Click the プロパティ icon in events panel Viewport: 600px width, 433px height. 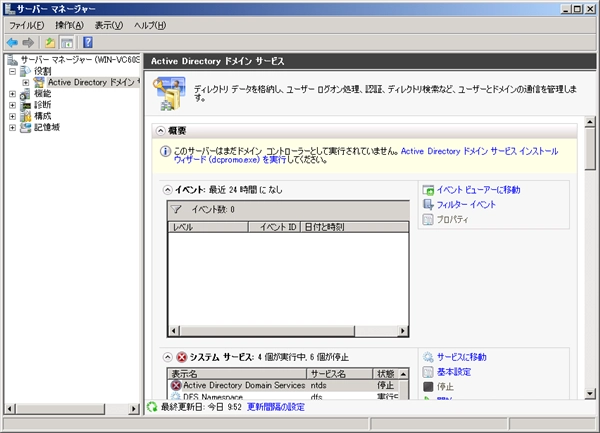(x=428, y=219)
